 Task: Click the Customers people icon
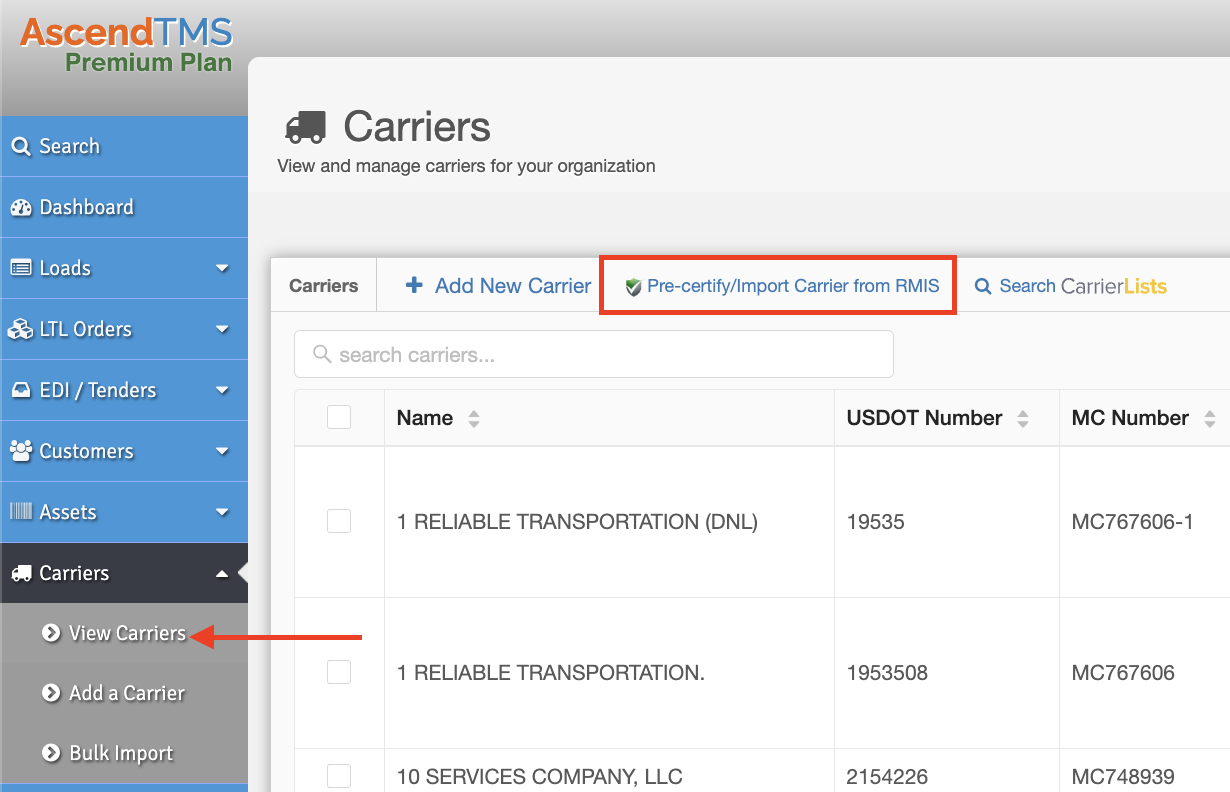(21, 451)
